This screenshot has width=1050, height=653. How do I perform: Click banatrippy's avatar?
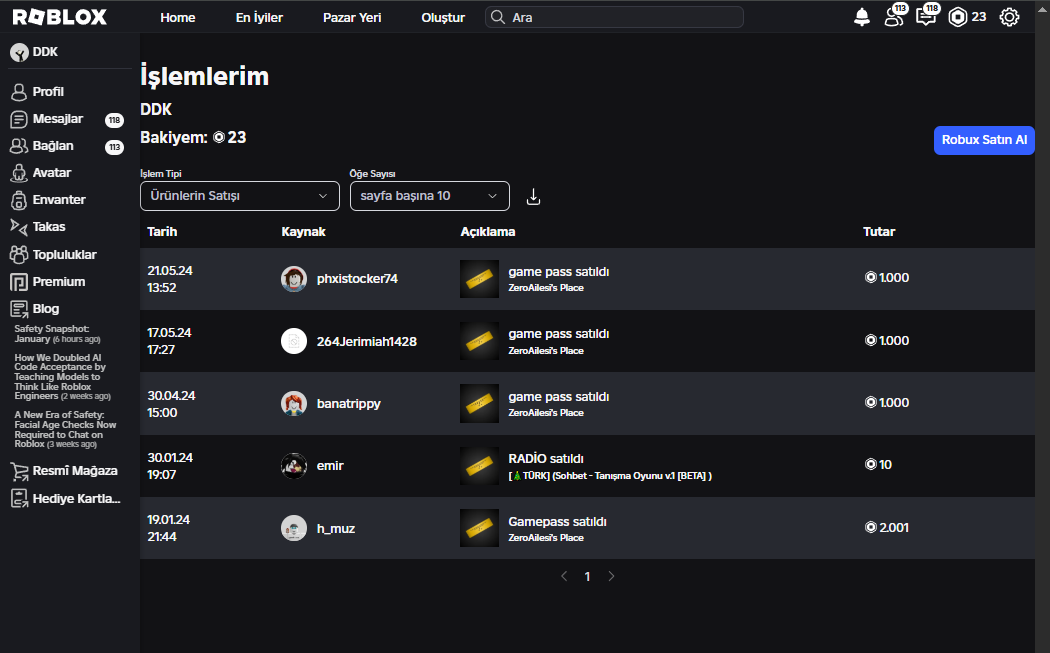tap(294, 404)
